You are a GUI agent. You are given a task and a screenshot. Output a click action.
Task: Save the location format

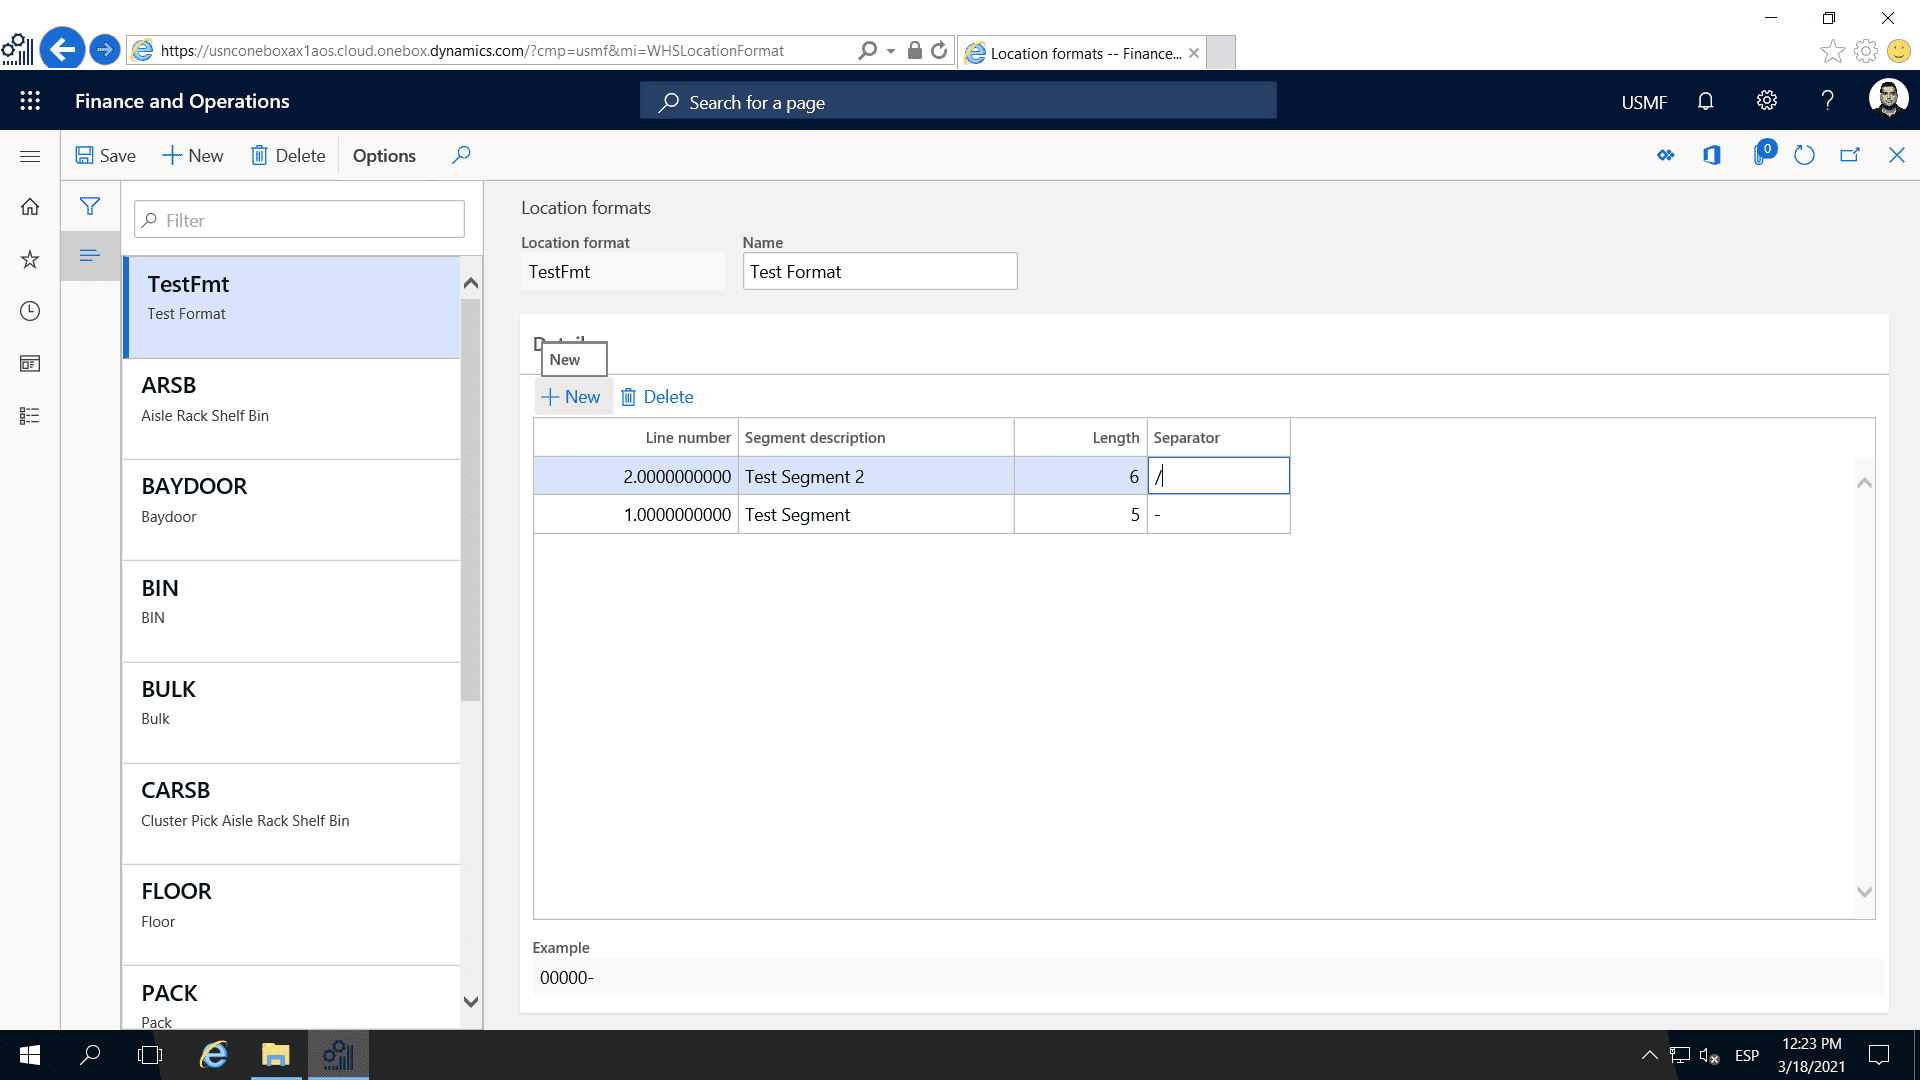click(x=104, y=155)
